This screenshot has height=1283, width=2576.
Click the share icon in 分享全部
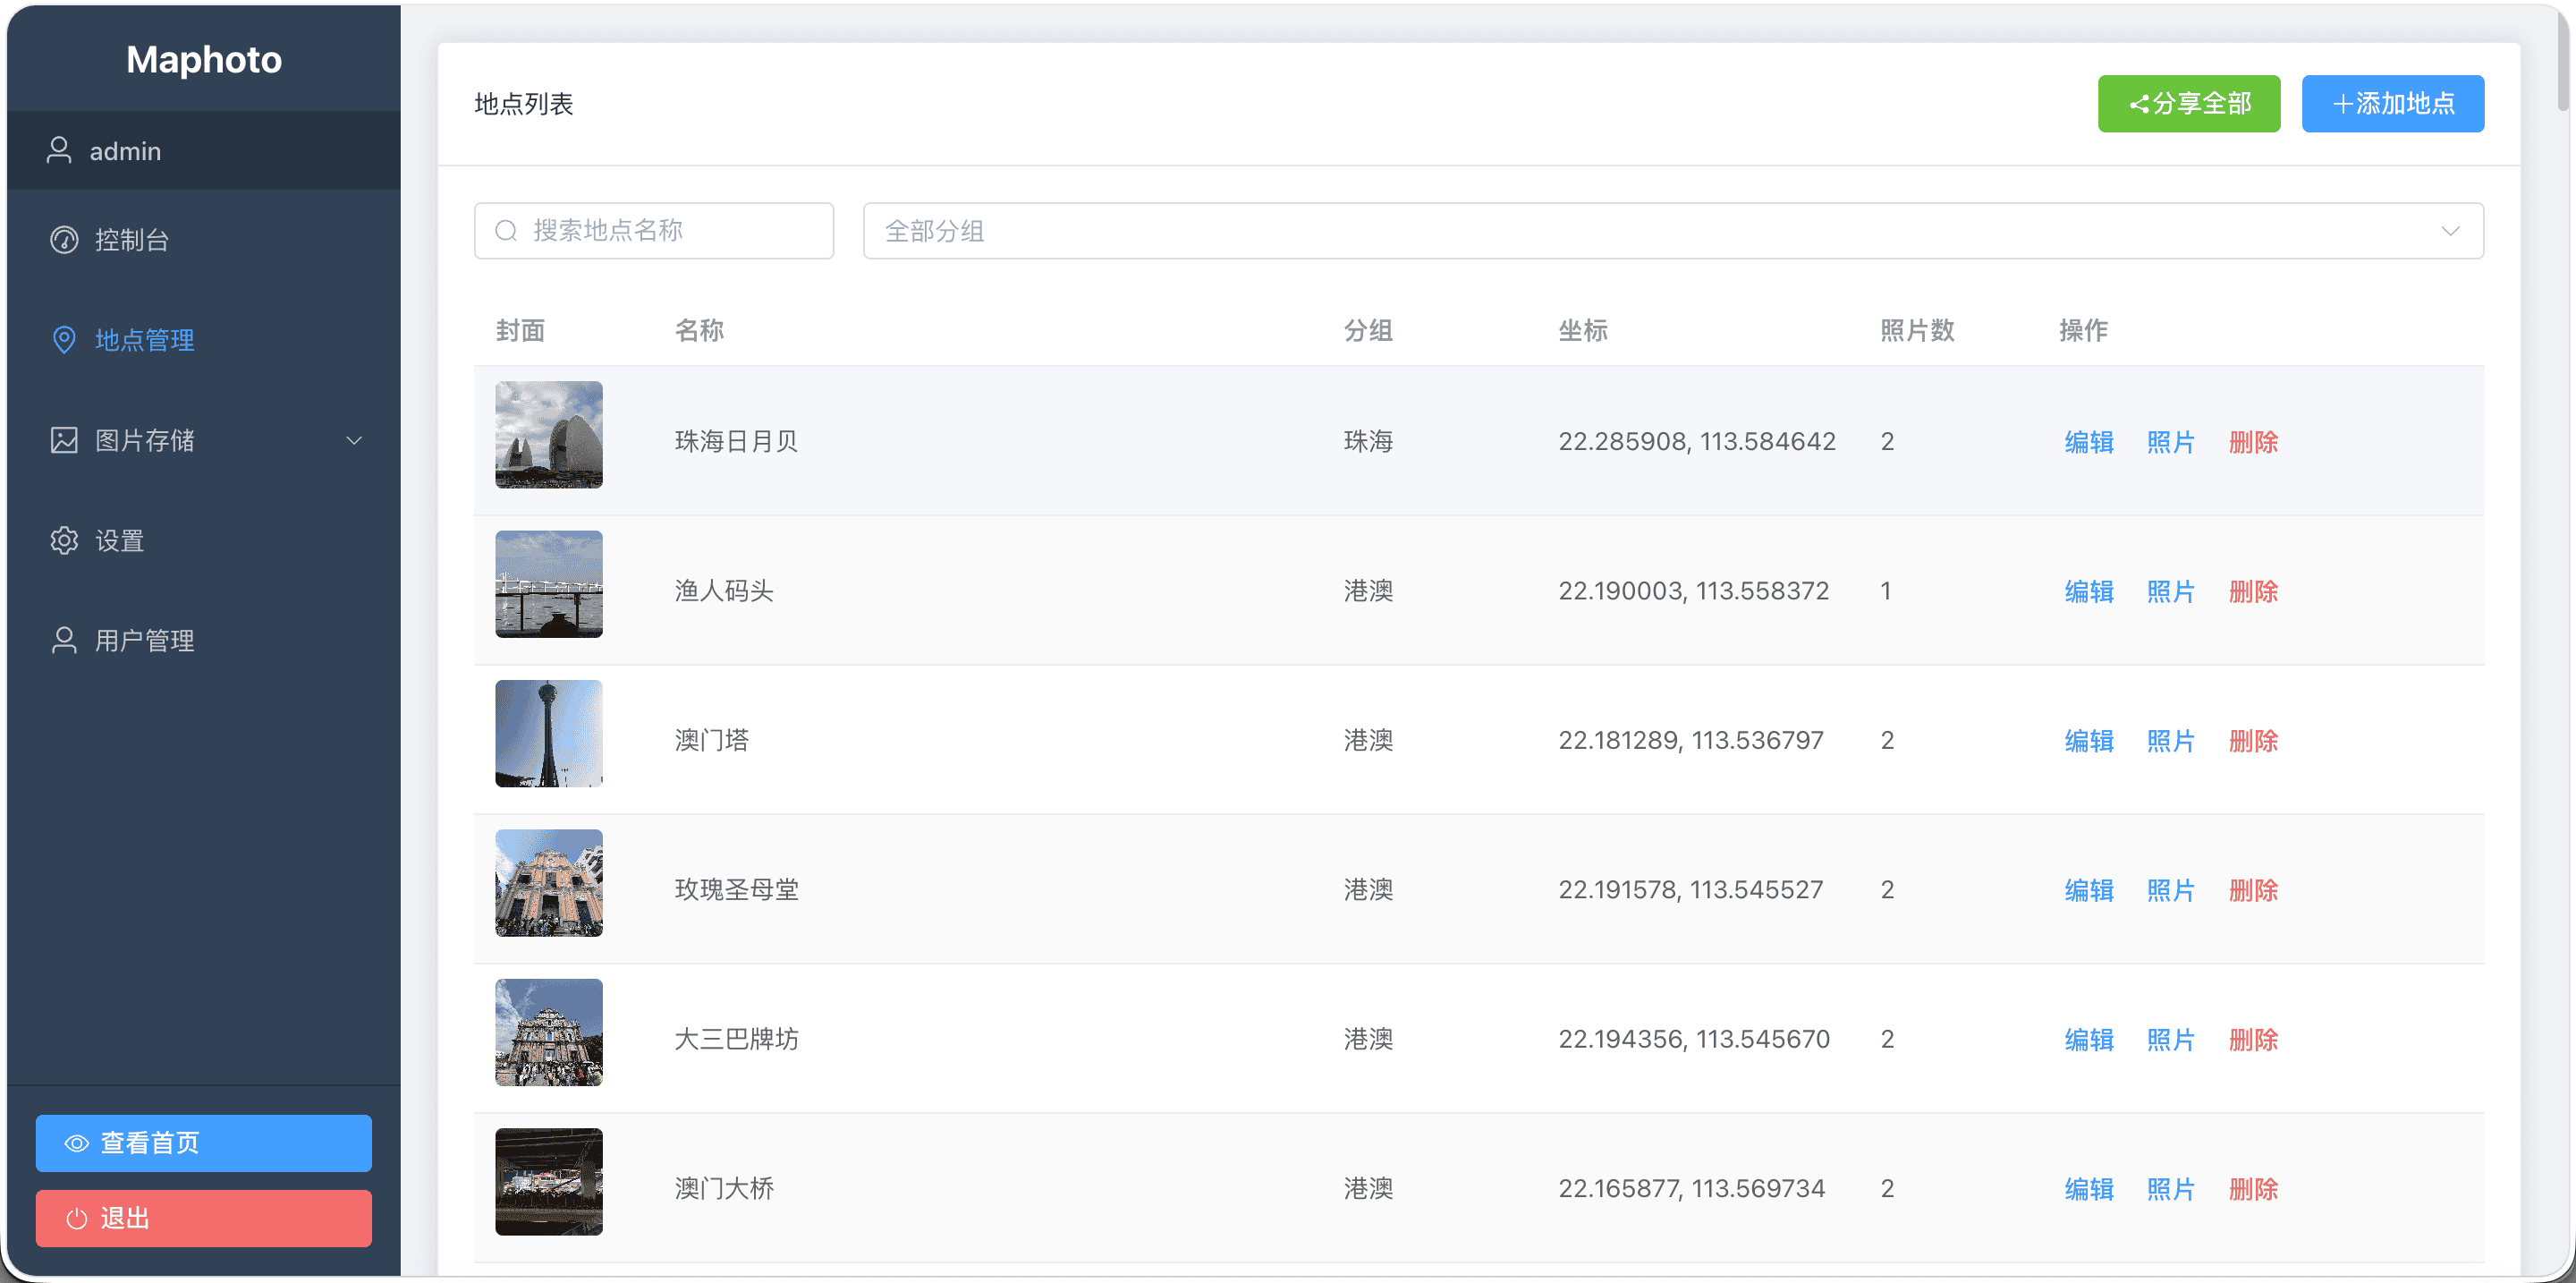(x=2139, y=104)
